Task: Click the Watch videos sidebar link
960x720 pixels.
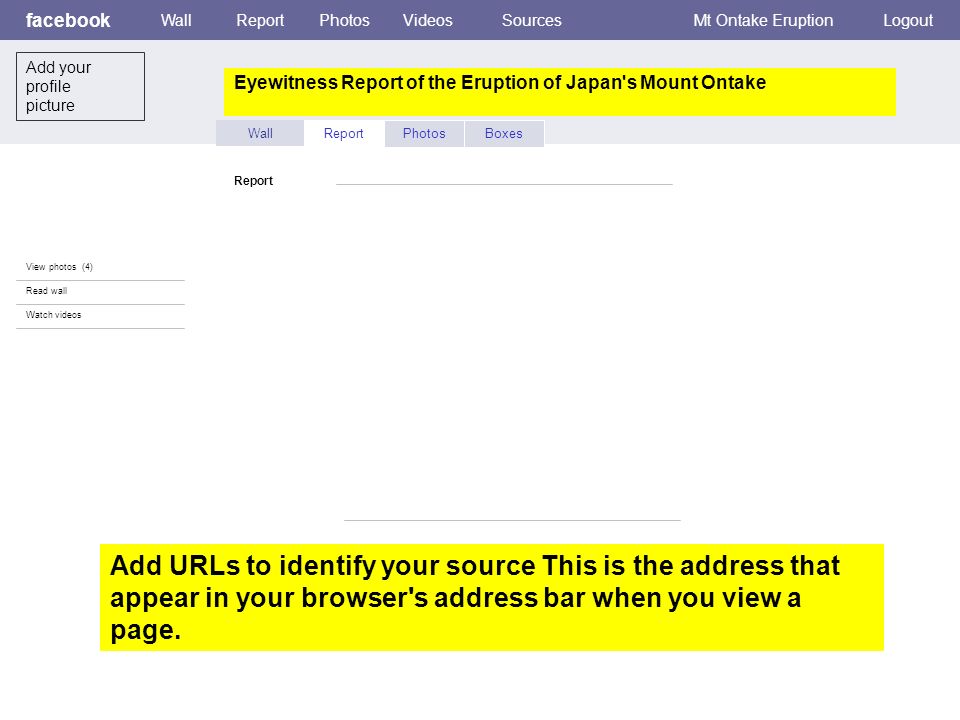Action: tap(53, 315)
